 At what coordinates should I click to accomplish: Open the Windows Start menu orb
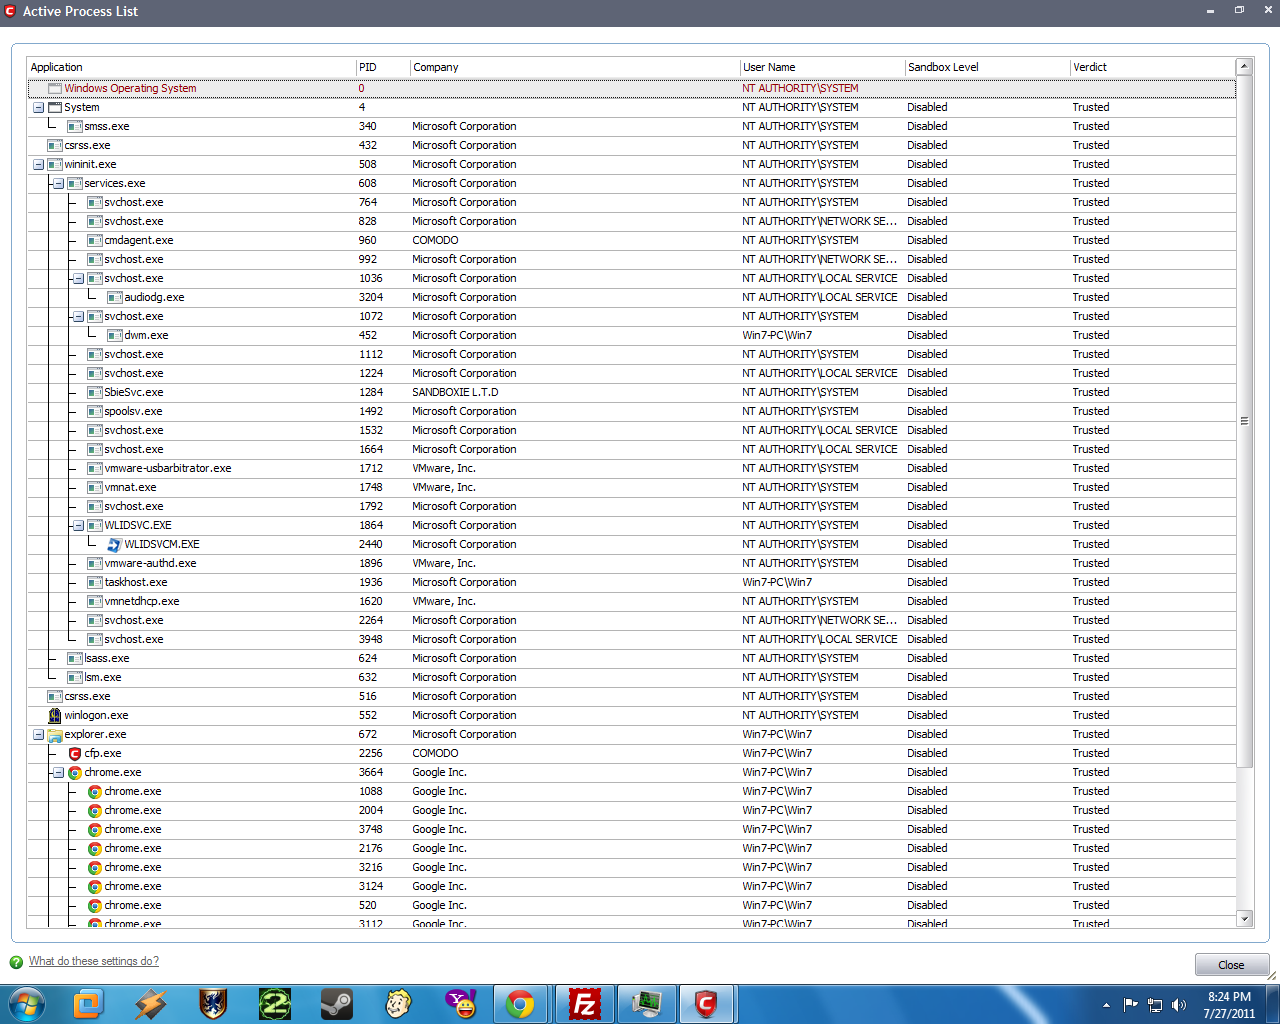(x=26, y=1004)
